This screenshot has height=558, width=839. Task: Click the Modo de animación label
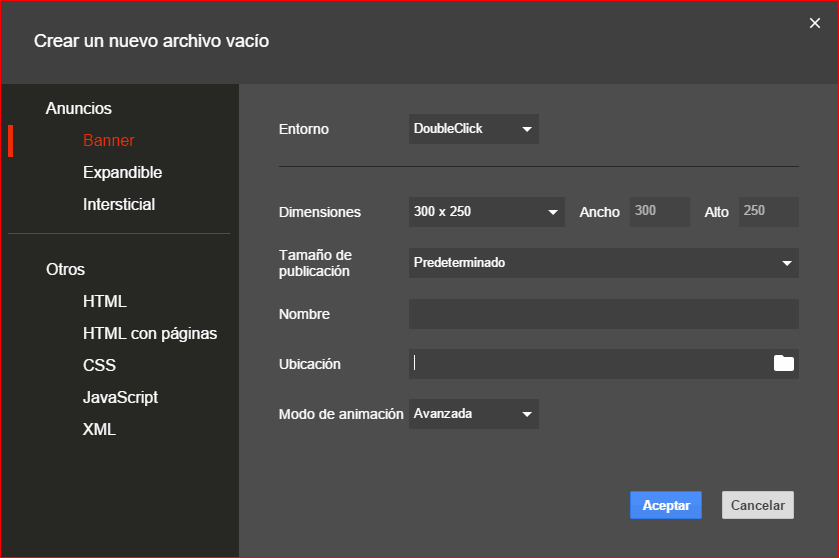pos(341,414)
